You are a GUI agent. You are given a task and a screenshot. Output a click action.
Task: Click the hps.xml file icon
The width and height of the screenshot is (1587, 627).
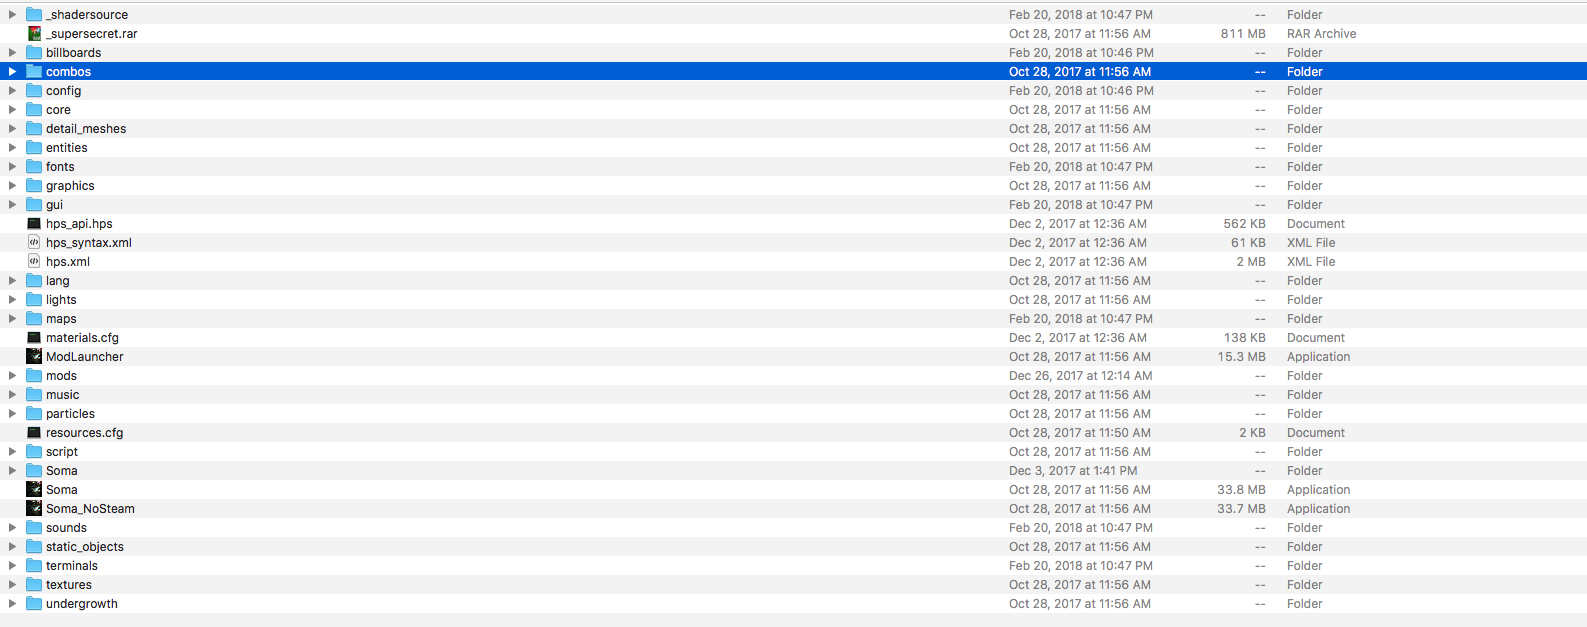pyautogui.click(x=34, y=262)
